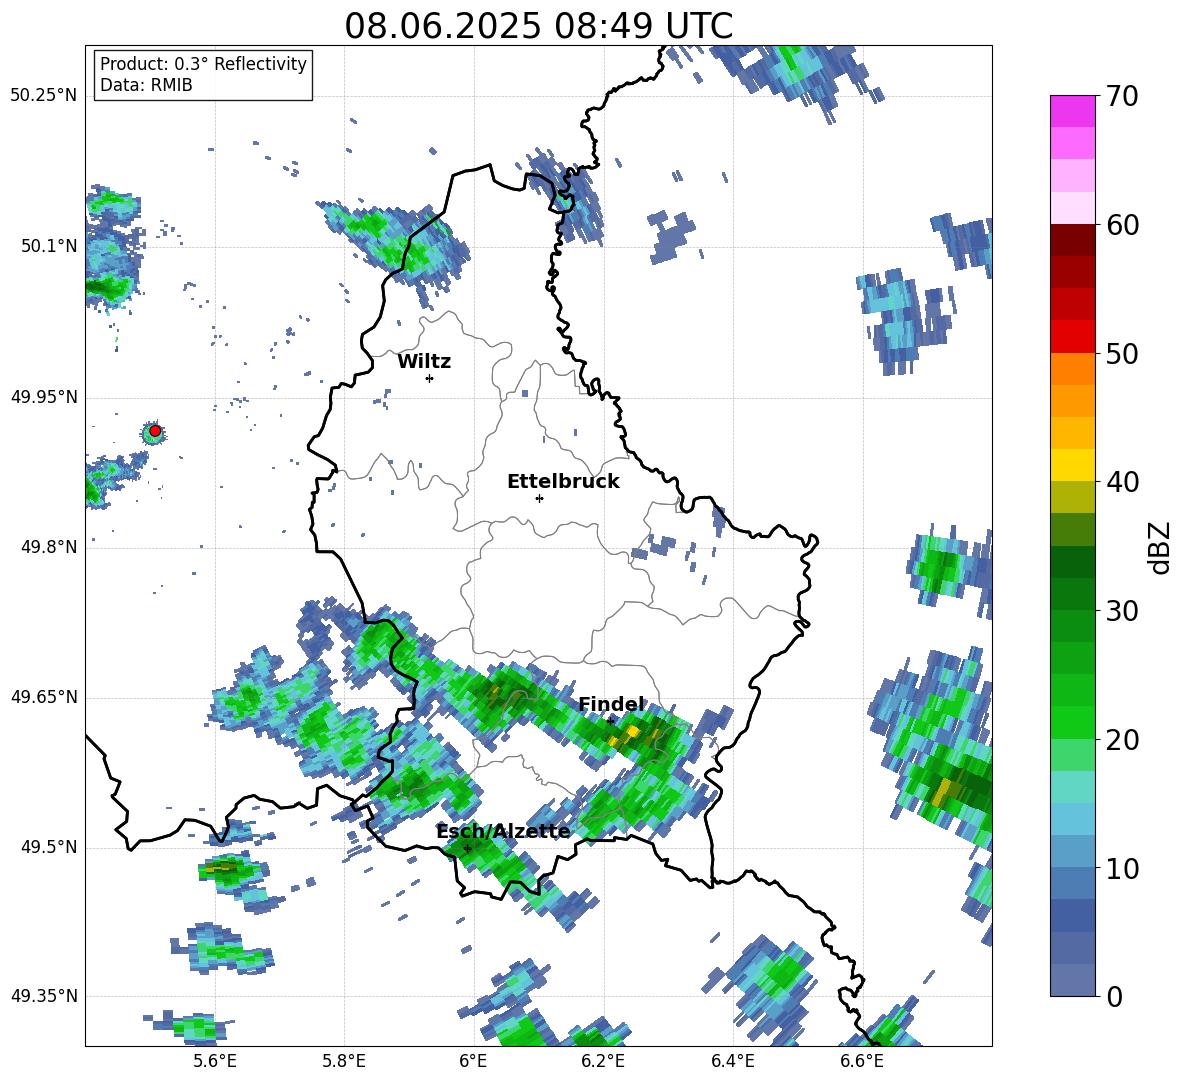
Task: Click the Esch/Alzette station cross marker
Action: 467,848
